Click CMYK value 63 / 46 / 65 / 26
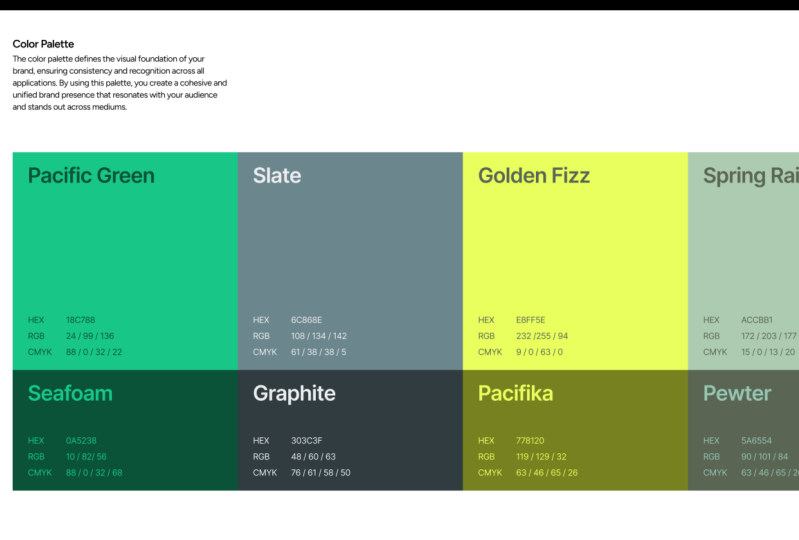Image resolution: width=799 pixels, height=540 pixels. pyautogui.click(x=547, y=473)
